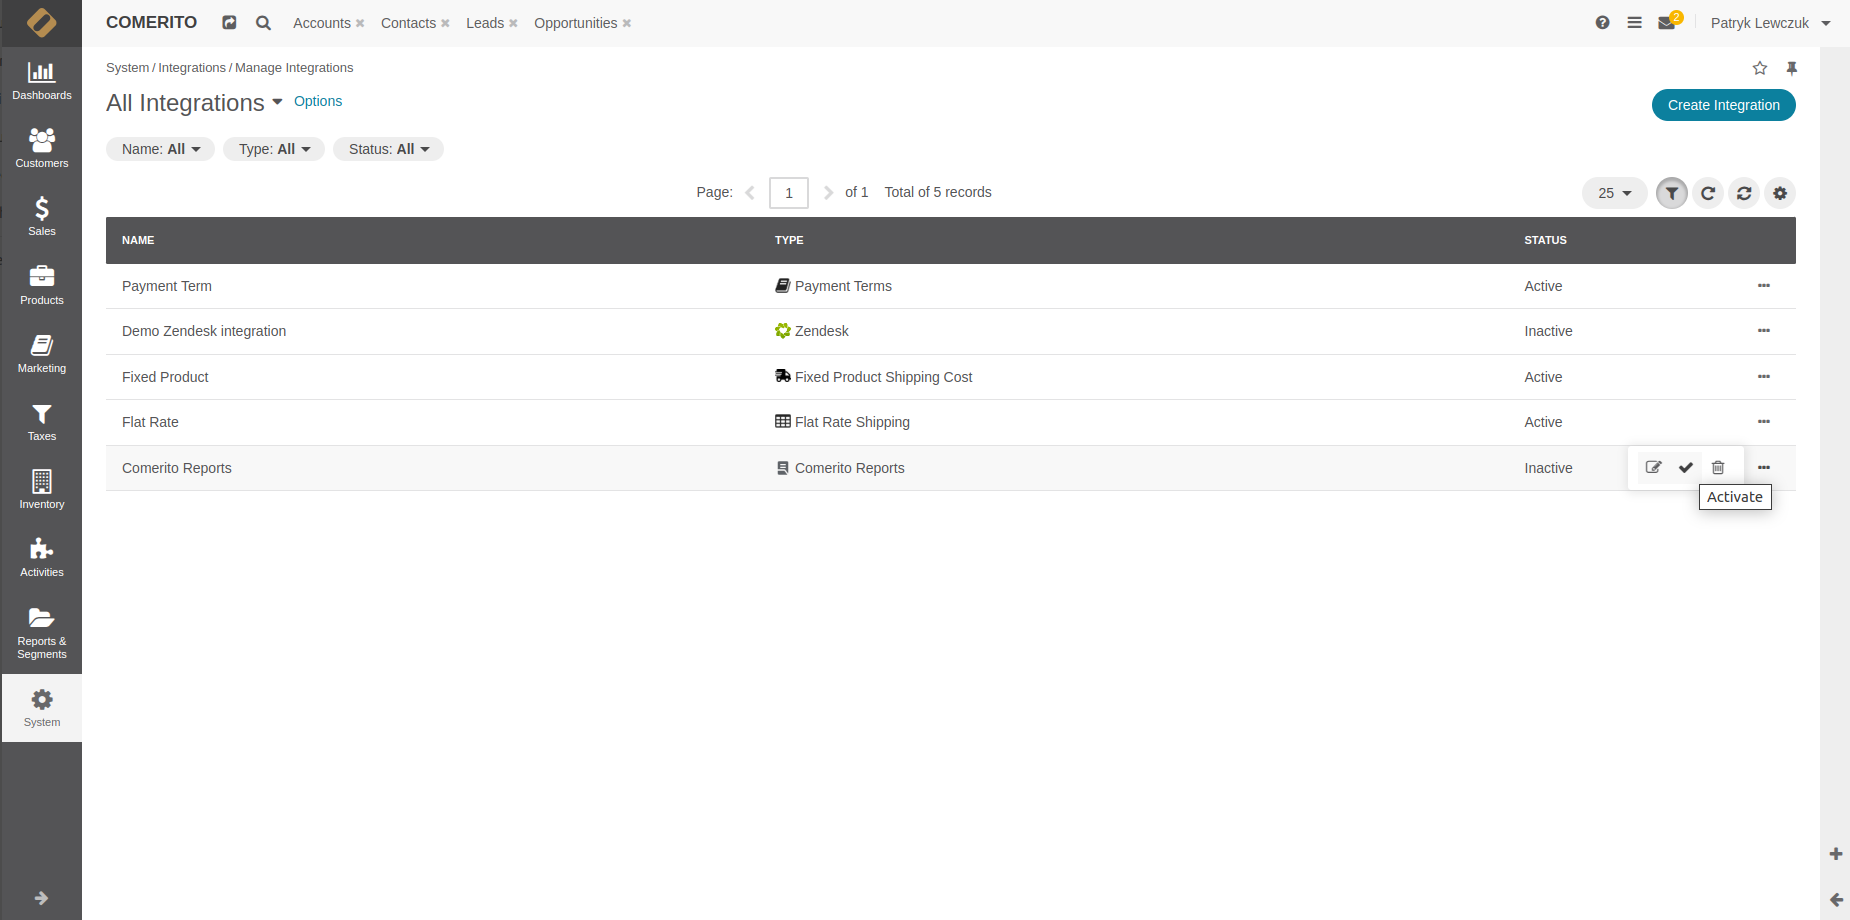This screenshot has height=920, width=1850.
Task: Activate the Comerito Reports integration checkmark
Action: click(1686, 467)
